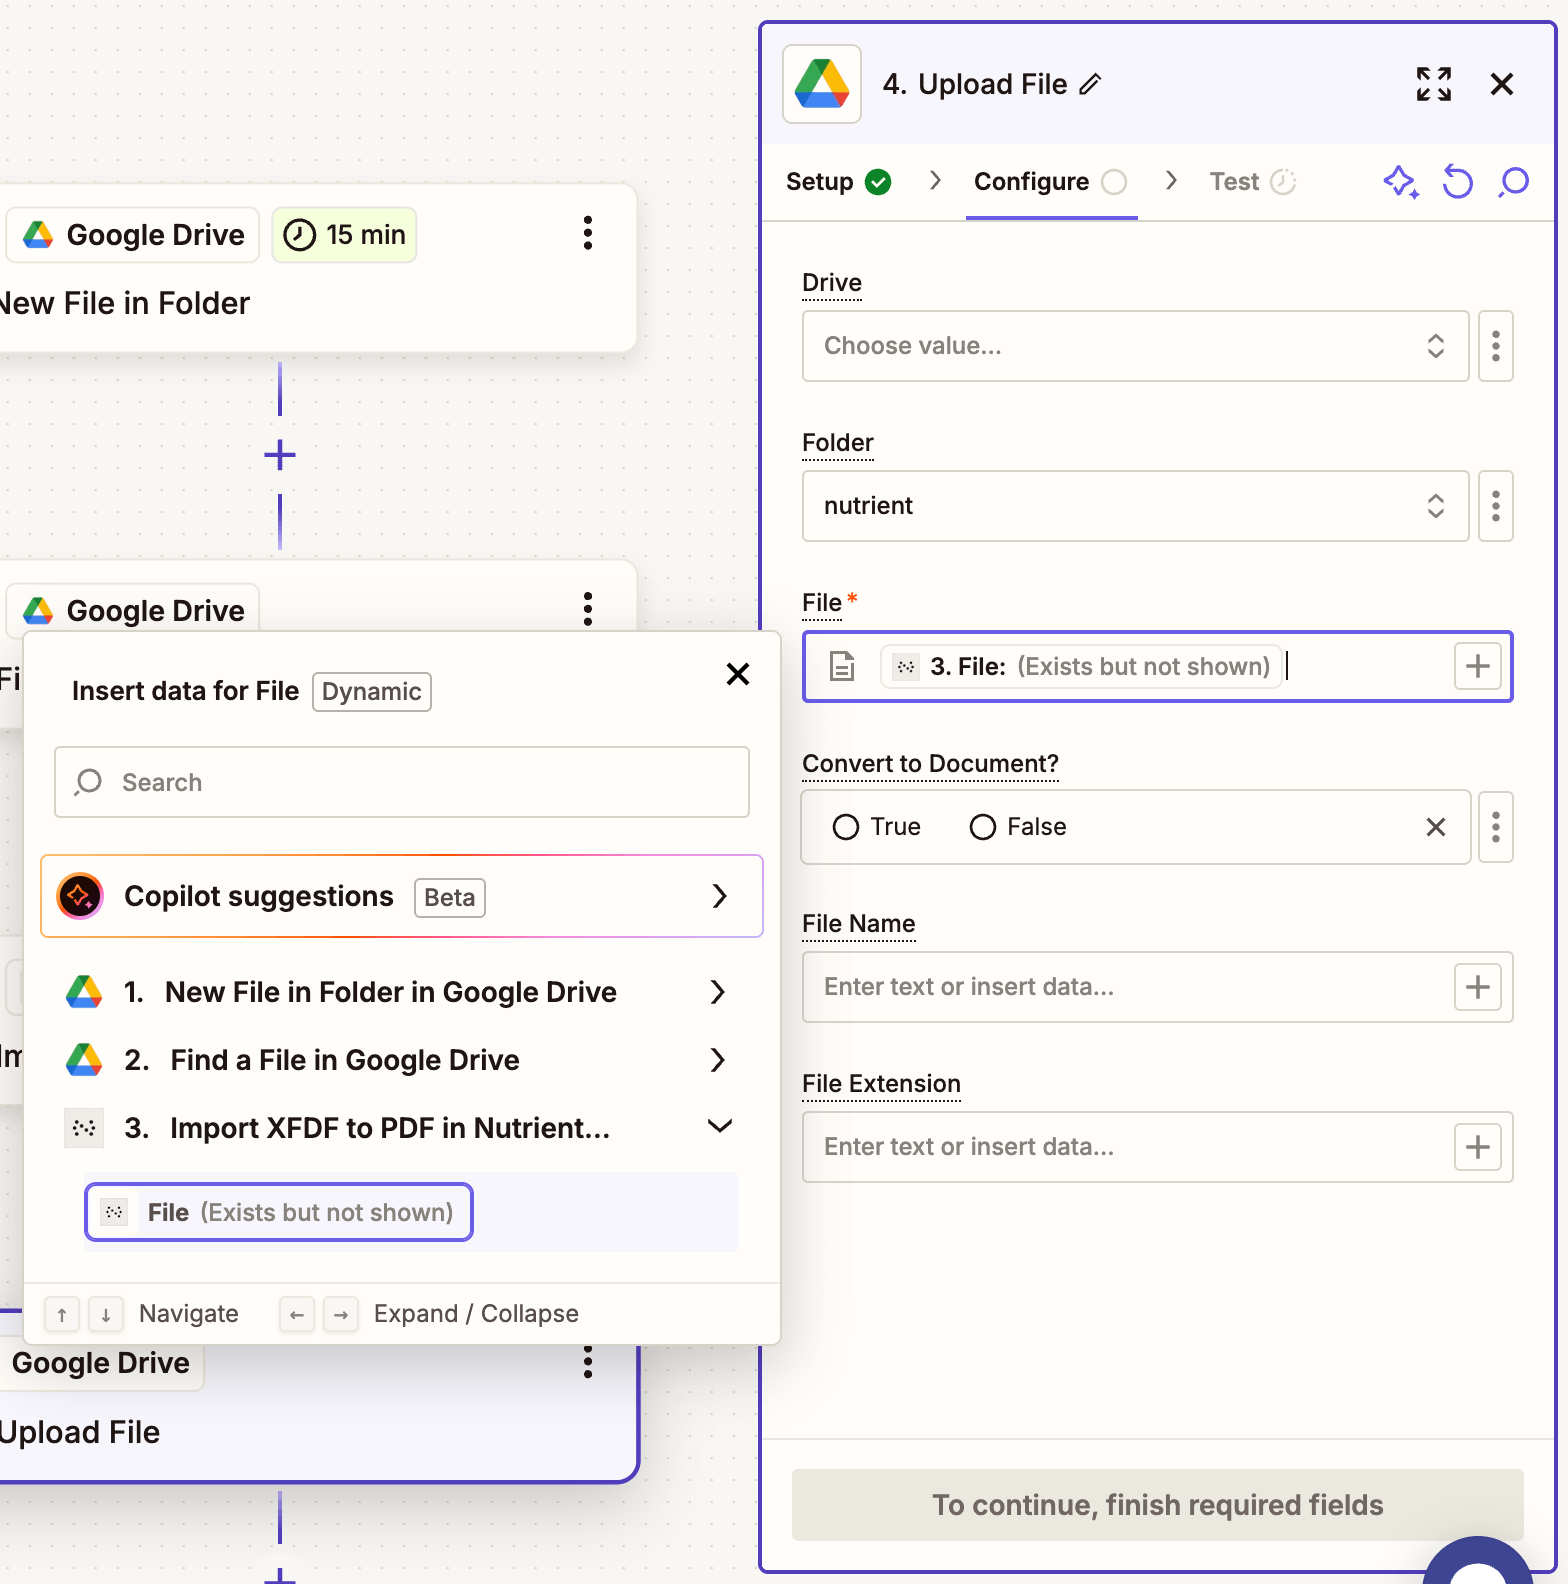Click the Dynamic badge
The width and height of the screenshot is (1568, 1584).
click(372, 692)
